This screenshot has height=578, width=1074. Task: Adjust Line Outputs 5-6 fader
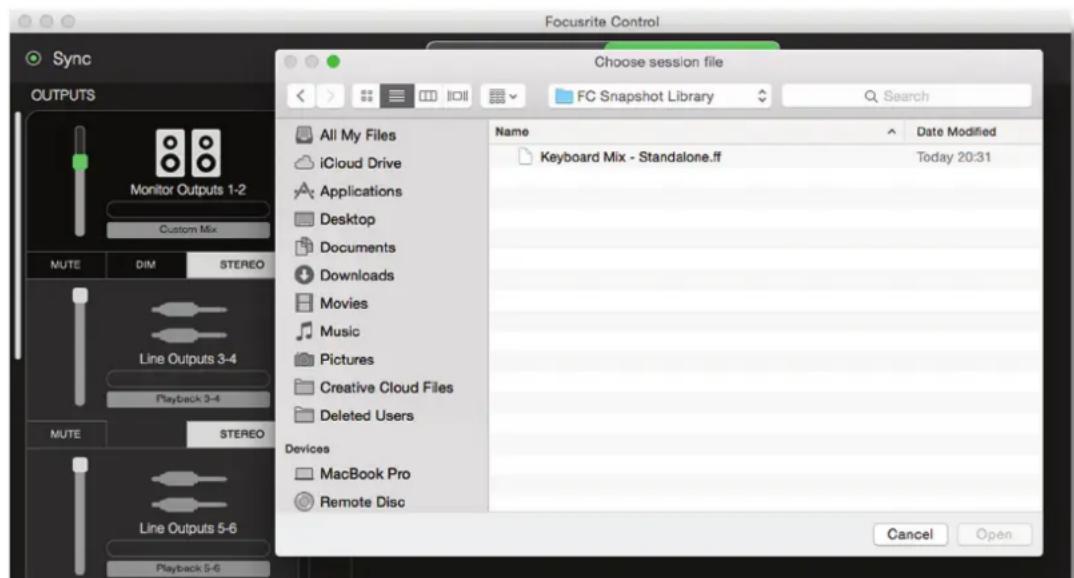tap(80, 465)
